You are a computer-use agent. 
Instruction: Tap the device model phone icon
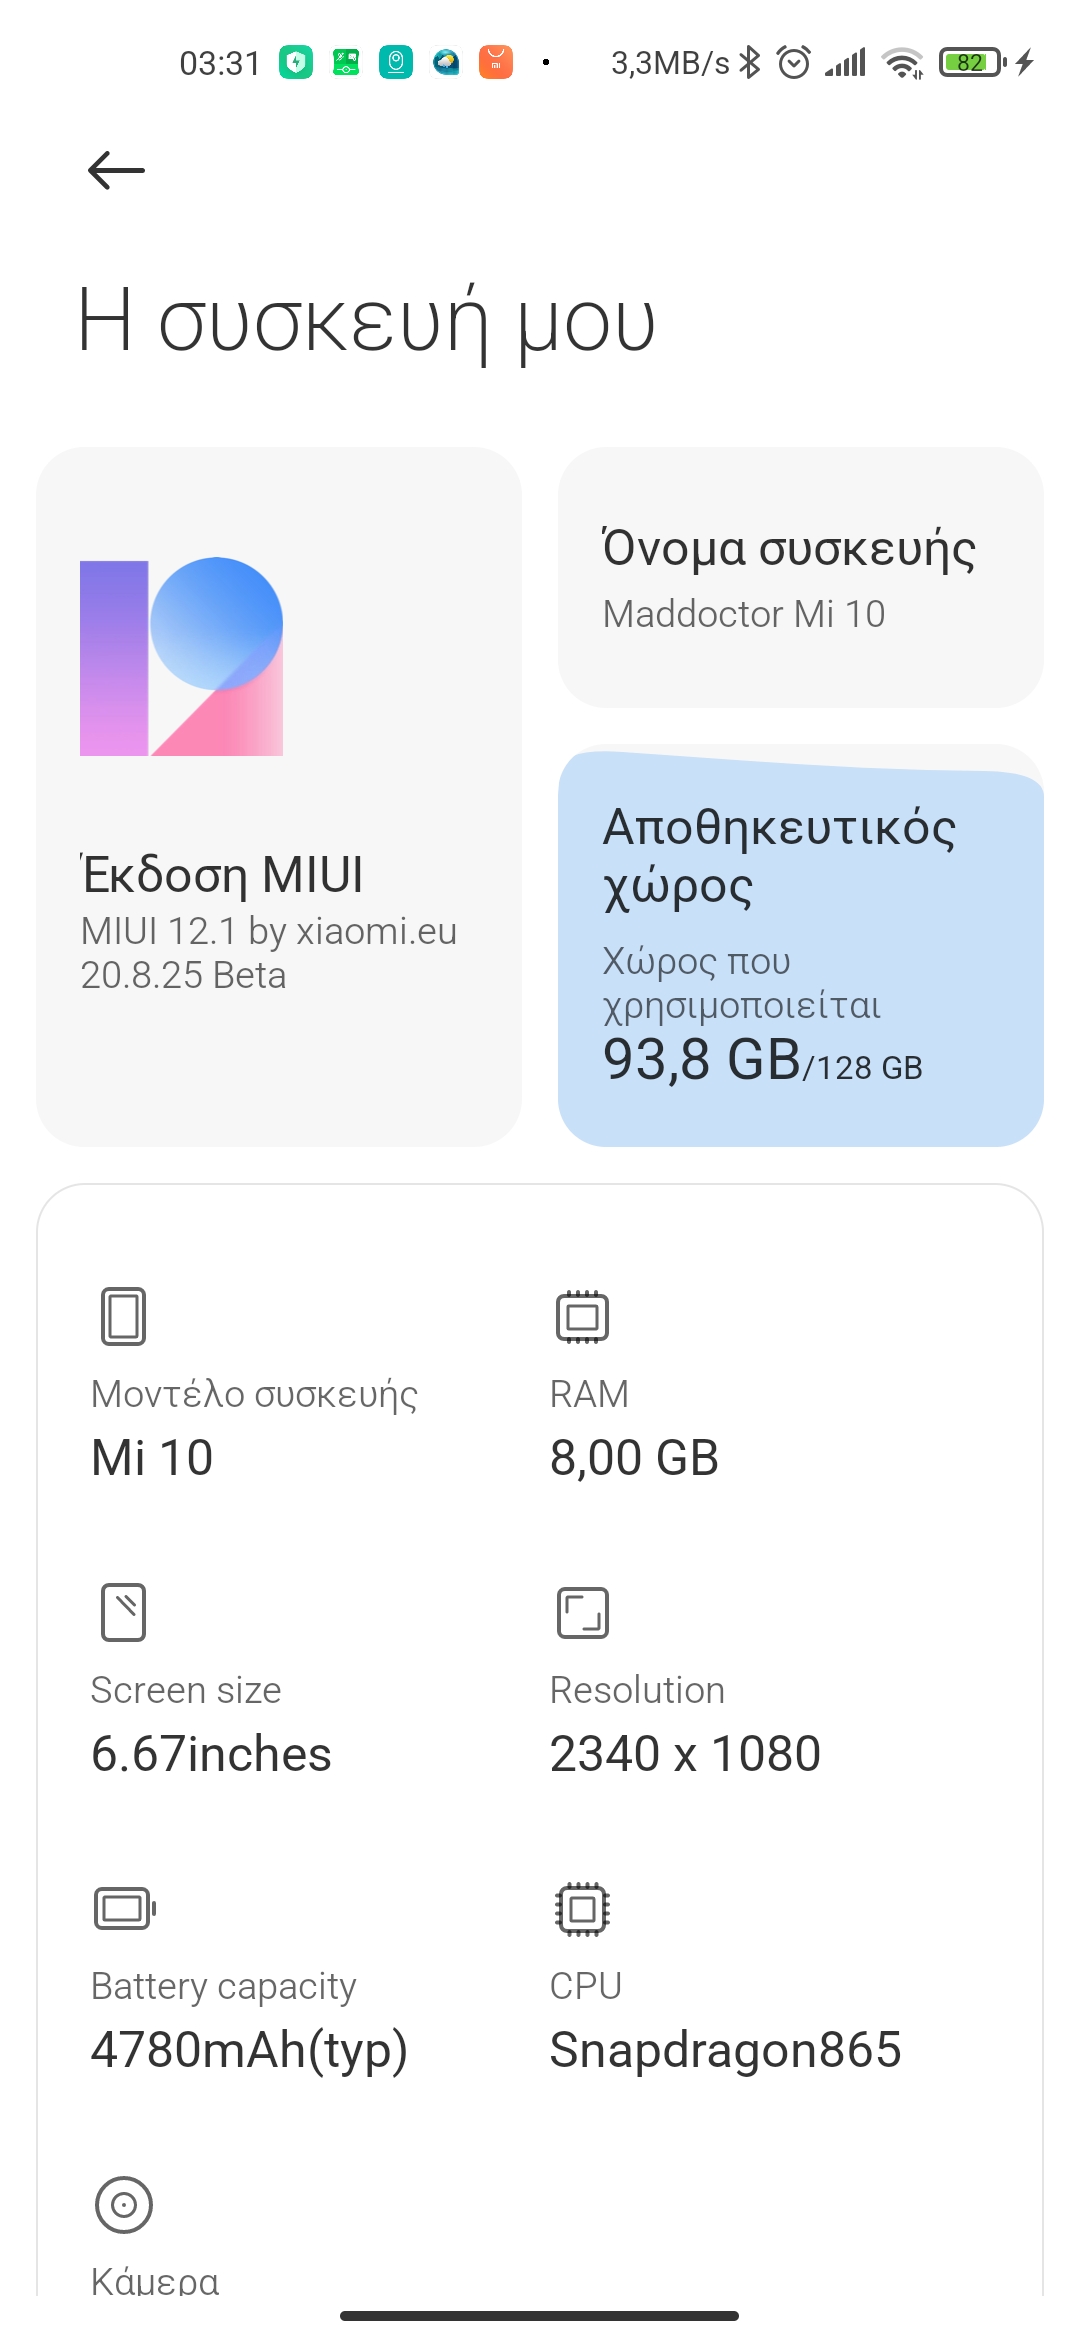point(123,1316)
